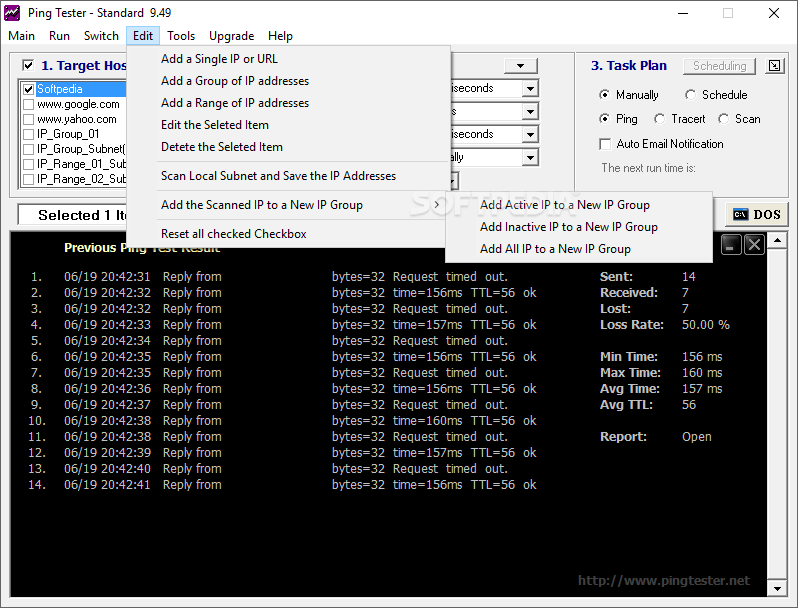This screenshot has height=608, width=798.
Task: Open the Tools menu
Action: click(x=181, y=36)
